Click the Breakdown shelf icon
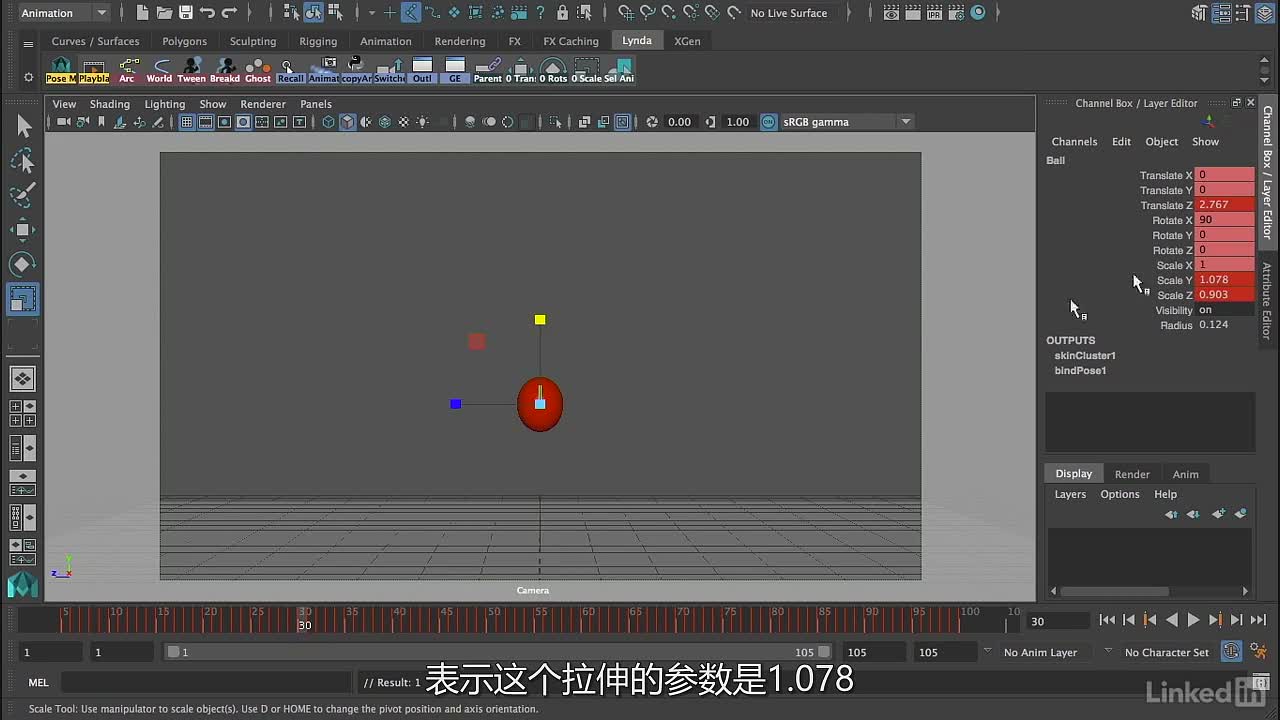 click(225, 70)
